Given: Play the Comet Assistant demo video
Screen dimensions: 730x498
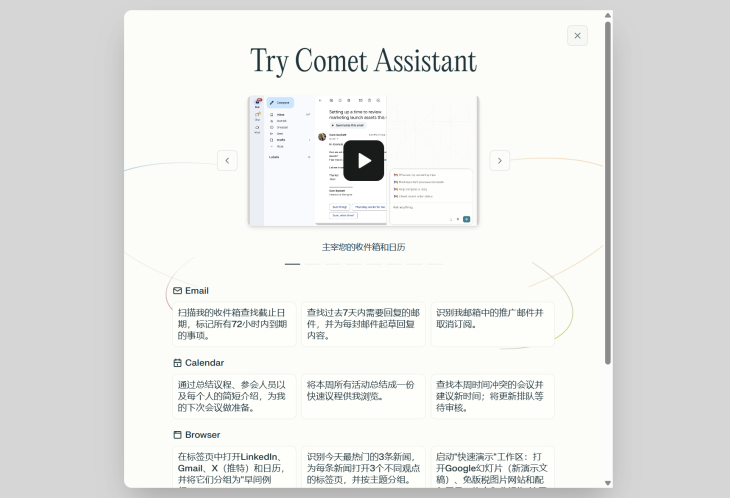Looking at the screenshot, I should (x=363, y=161).
